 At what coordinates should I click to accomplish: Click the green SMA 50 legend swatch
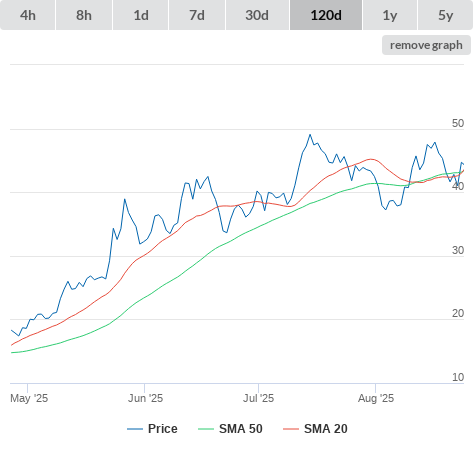click(x=206, y=429)
